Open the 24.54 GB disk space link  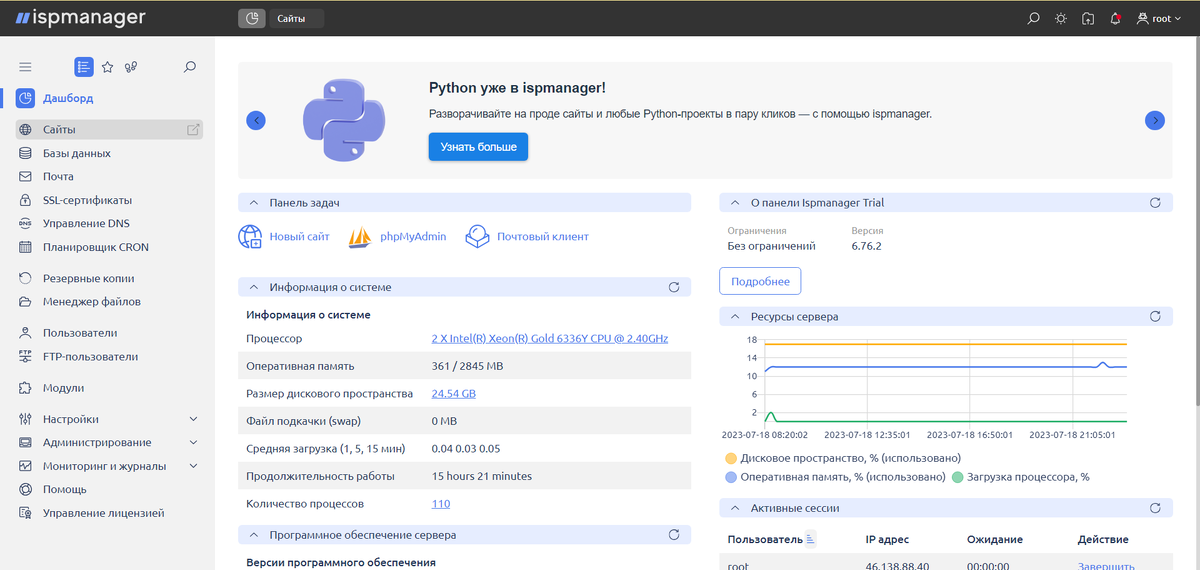pos(454,394)
